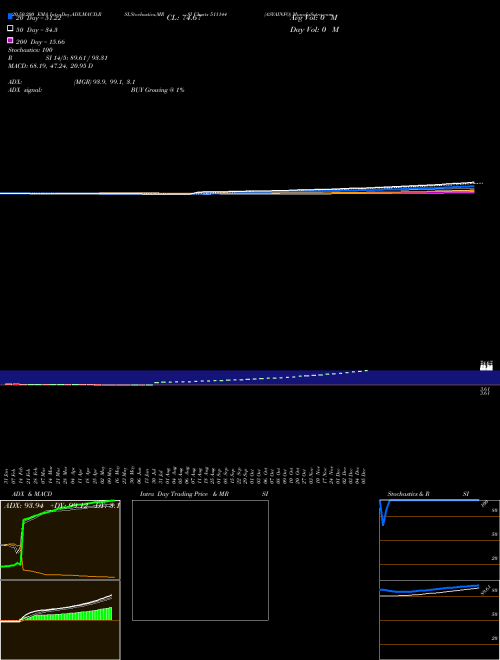
Task: Click the 'Stochastics: 100' readout
Action: point(30,50)
